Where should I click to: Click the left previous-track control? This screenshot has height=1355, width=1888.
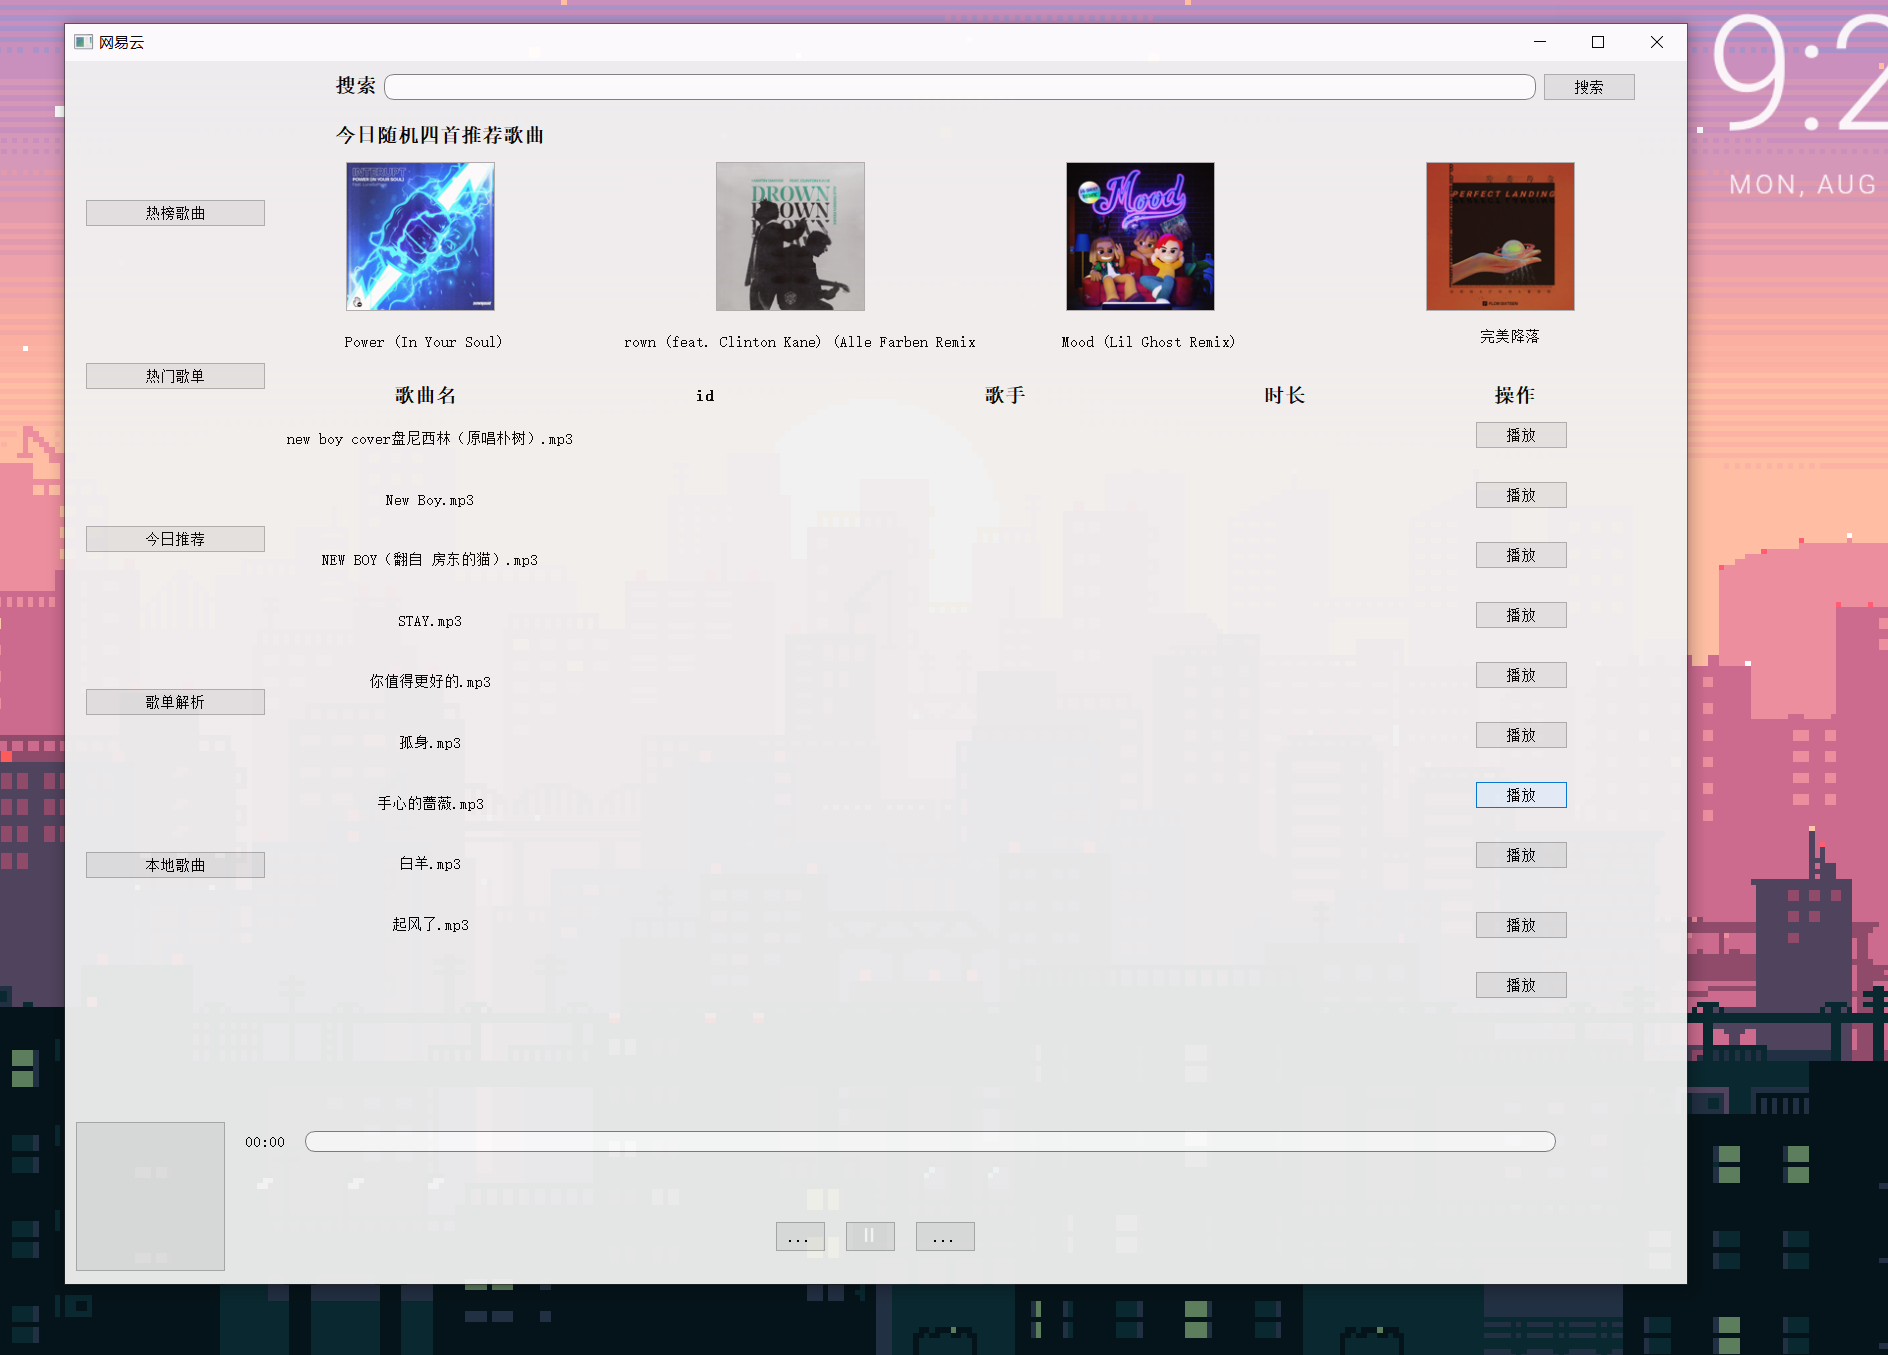[799, 1236]
